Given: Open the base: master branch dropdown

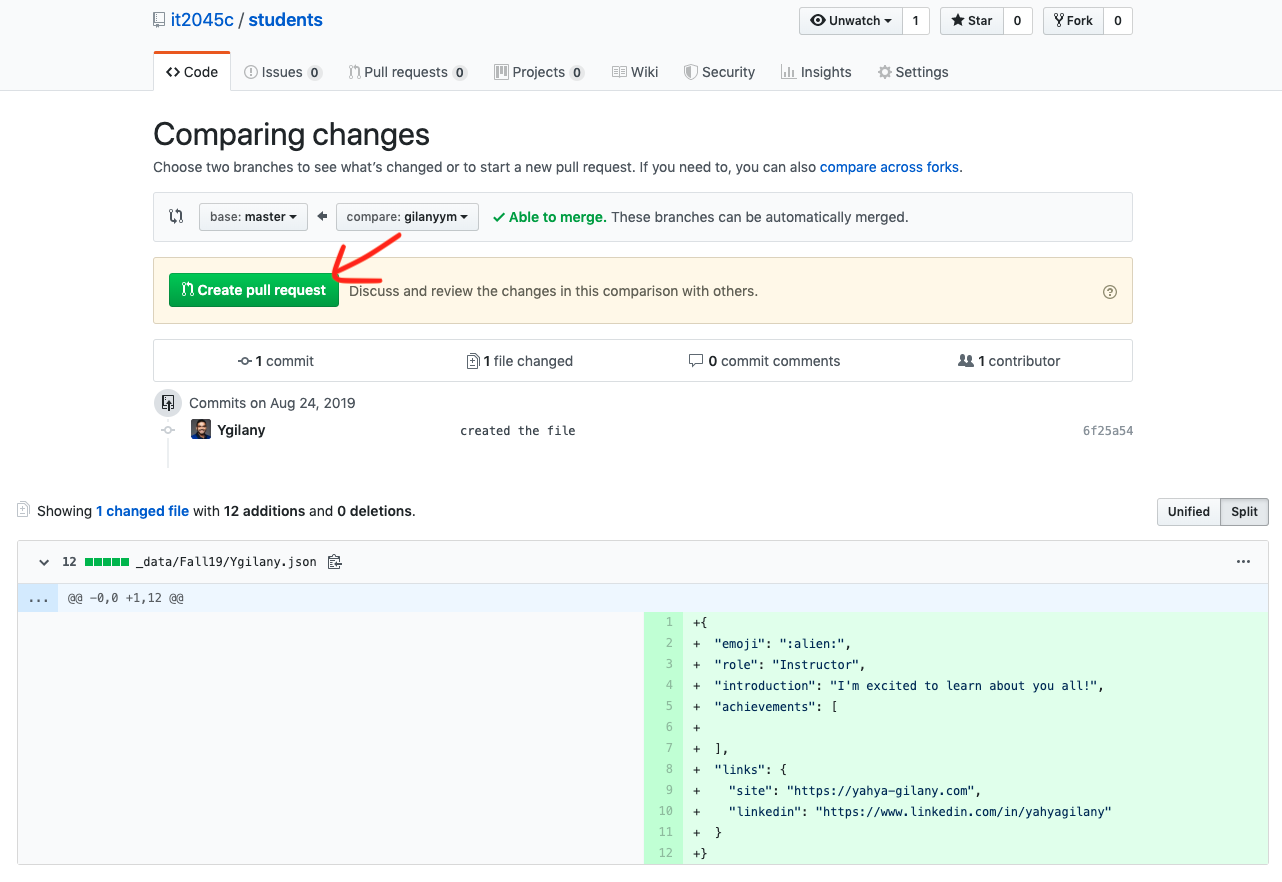Looking at the screenshot, I should click(253, 217).
